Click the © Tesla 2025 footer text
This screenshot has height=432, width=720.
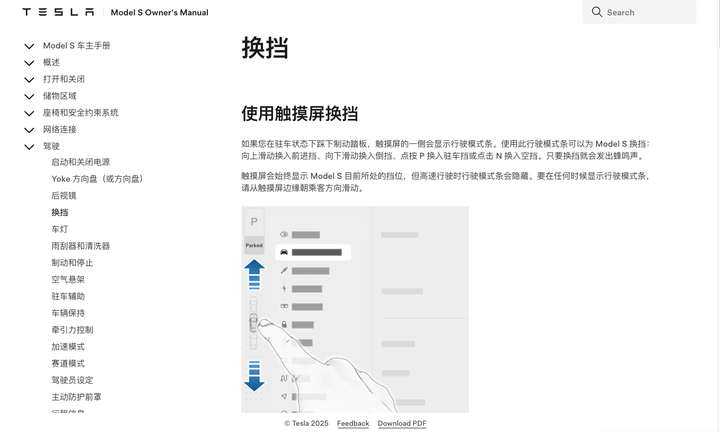pyautogui.click(x=306, y=423)
